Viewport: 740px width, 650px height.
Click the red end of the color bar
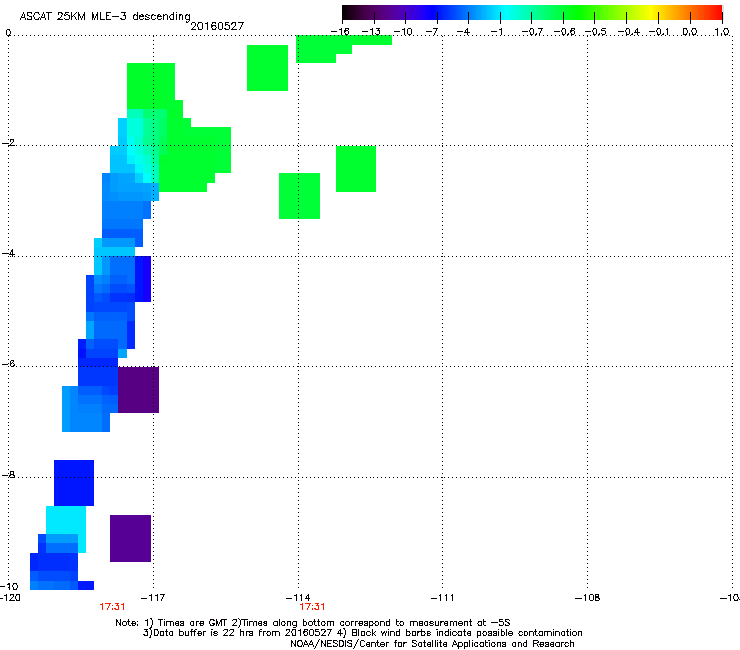716,13
